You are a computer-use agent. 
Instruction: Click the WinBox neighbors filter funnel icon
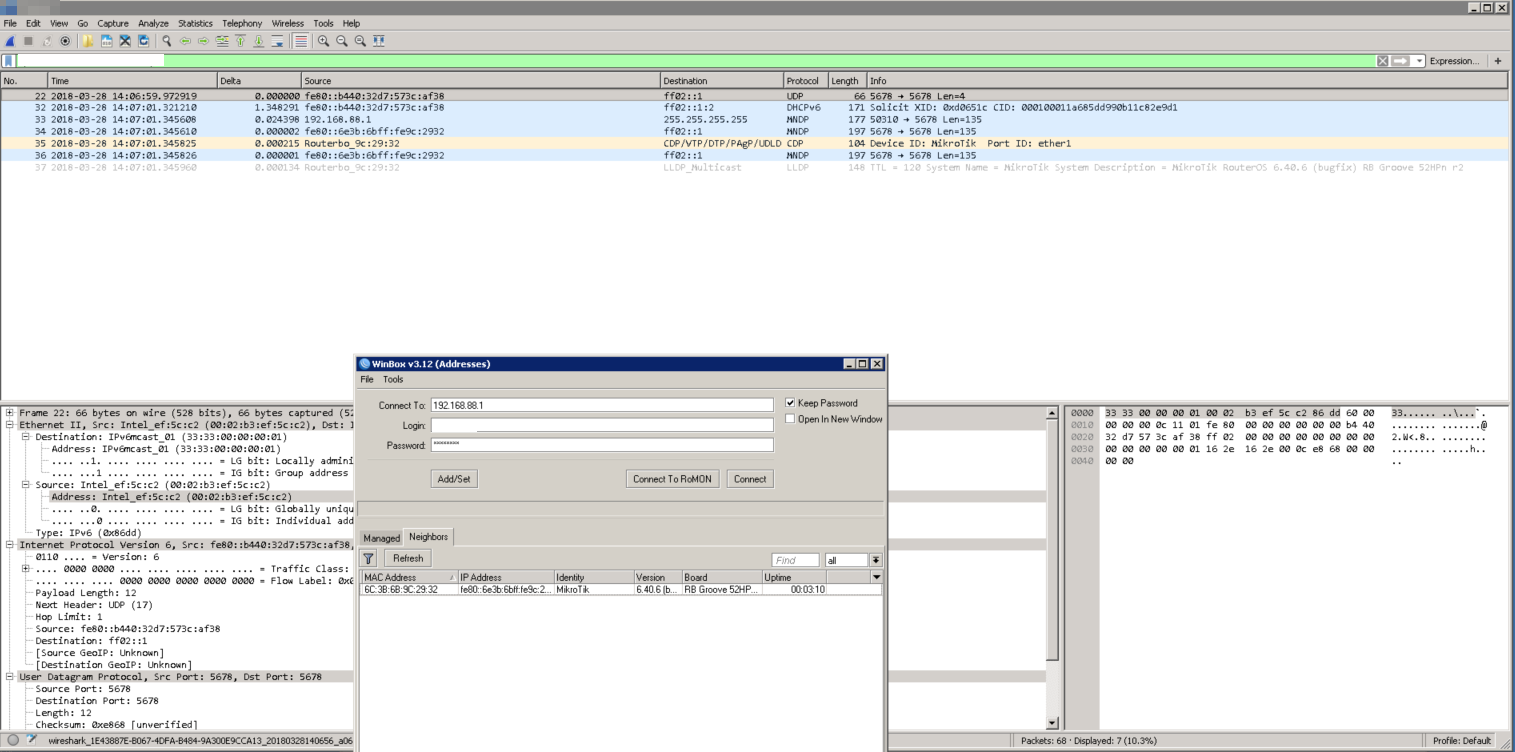click(x=368, y=558)
